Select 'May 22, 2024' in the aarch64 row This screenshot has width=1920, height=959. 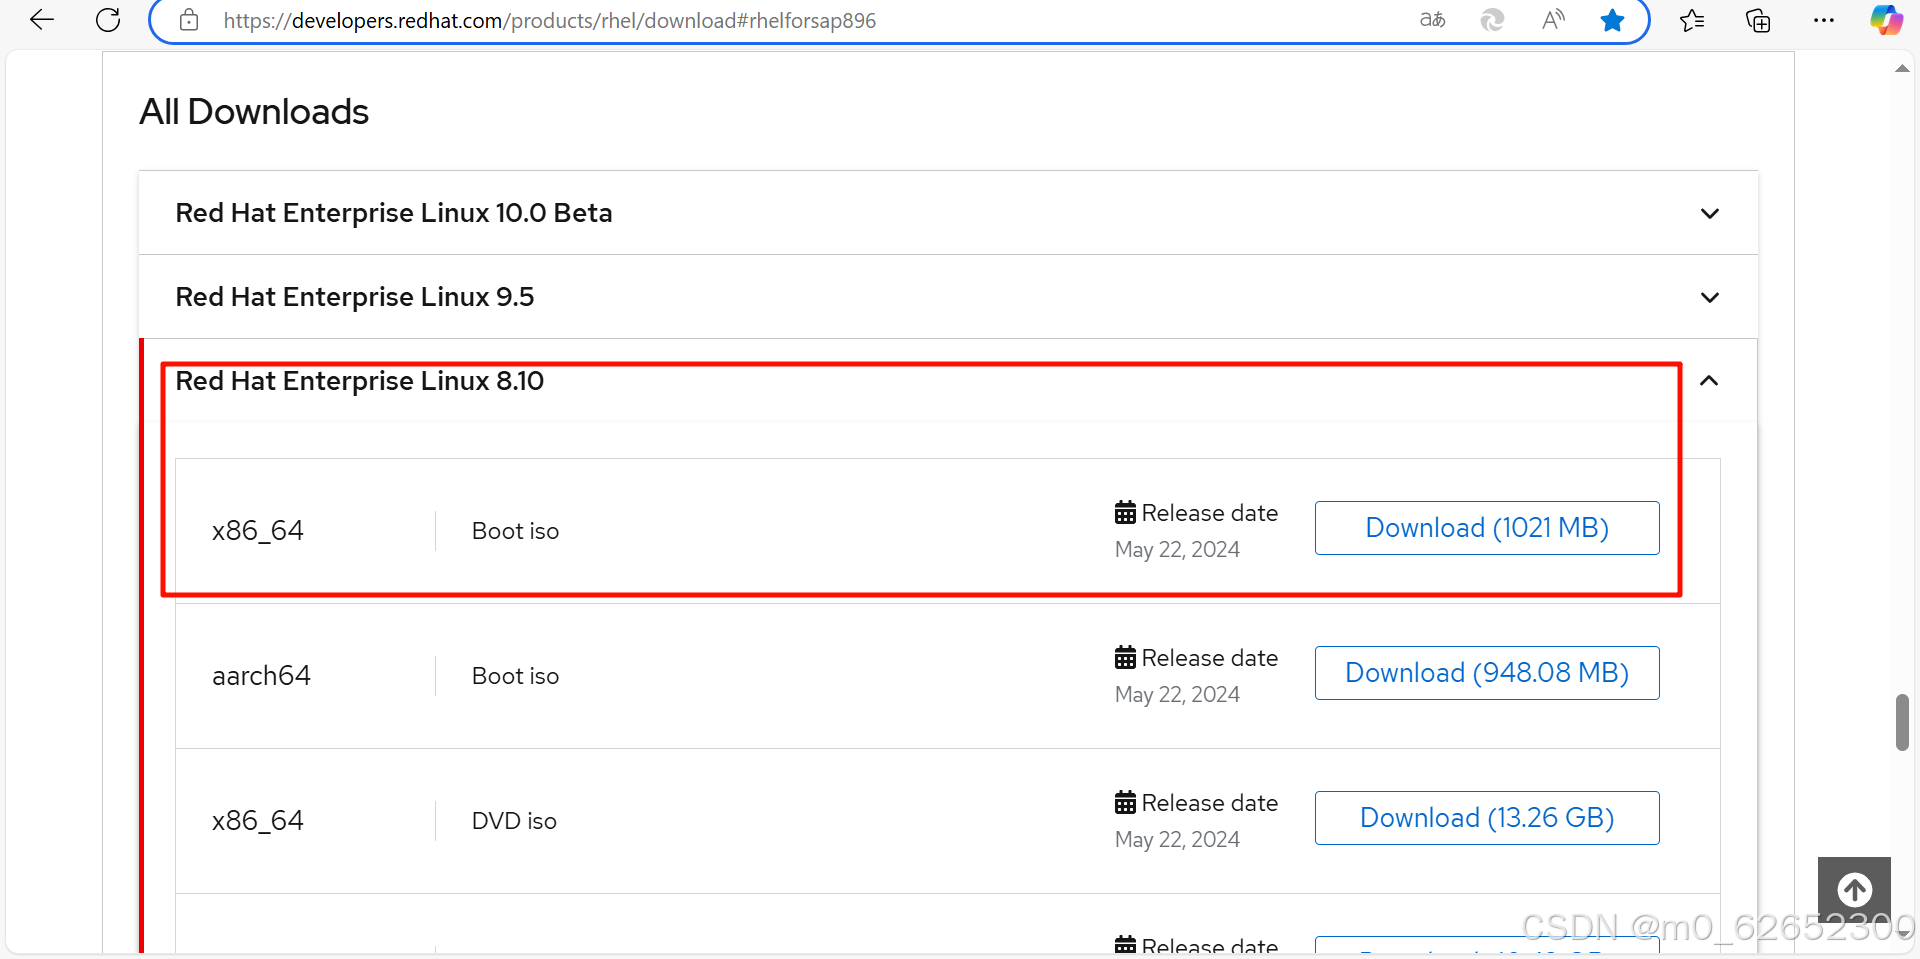(x=1177, y=694)
